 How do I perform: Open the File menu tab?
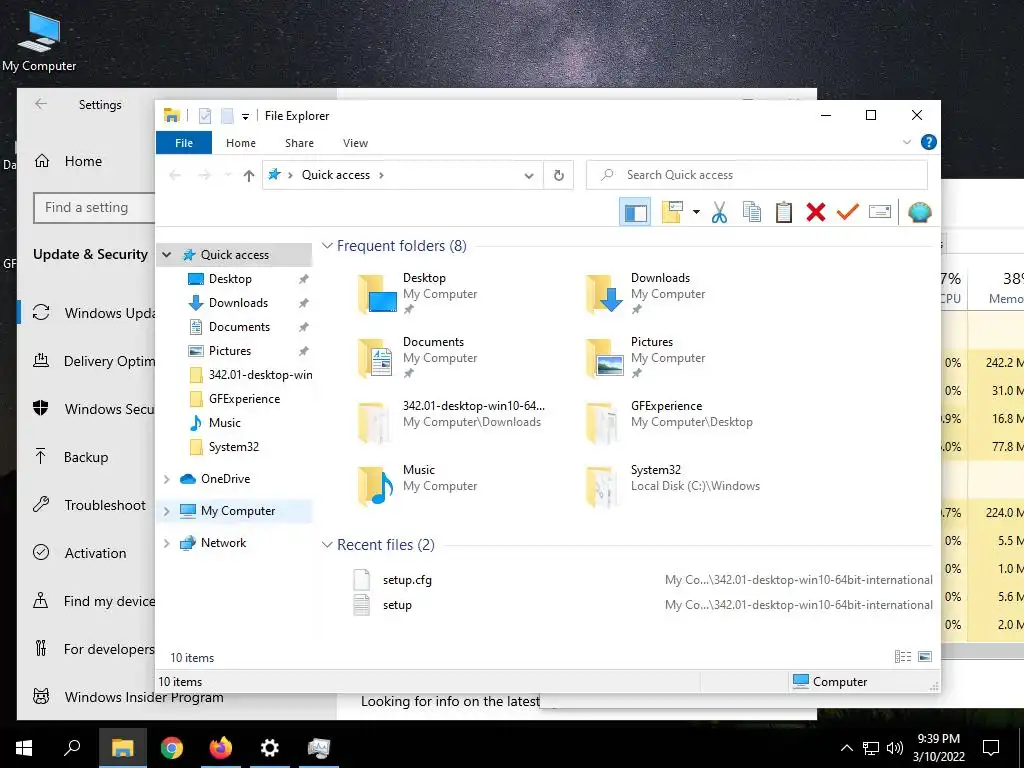[x=184, y=143]
